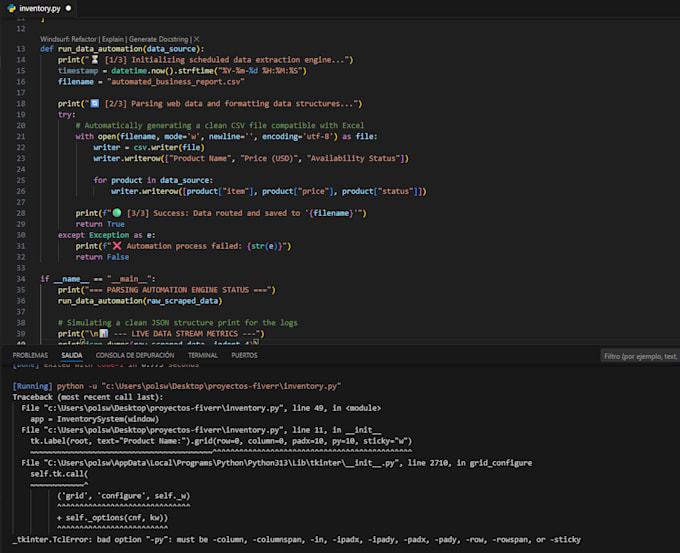Click the [Running] python command output line

tap(177, 386)
